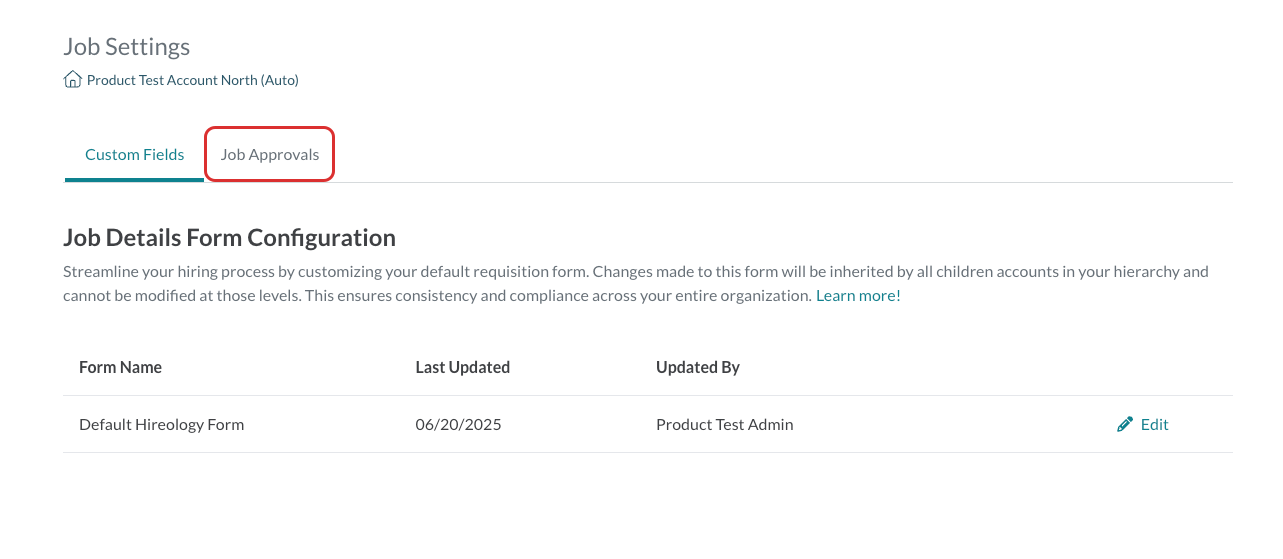Click the home icon beside the account name
This screenshot has height=559, width=1283.
[x=73, y=79]
